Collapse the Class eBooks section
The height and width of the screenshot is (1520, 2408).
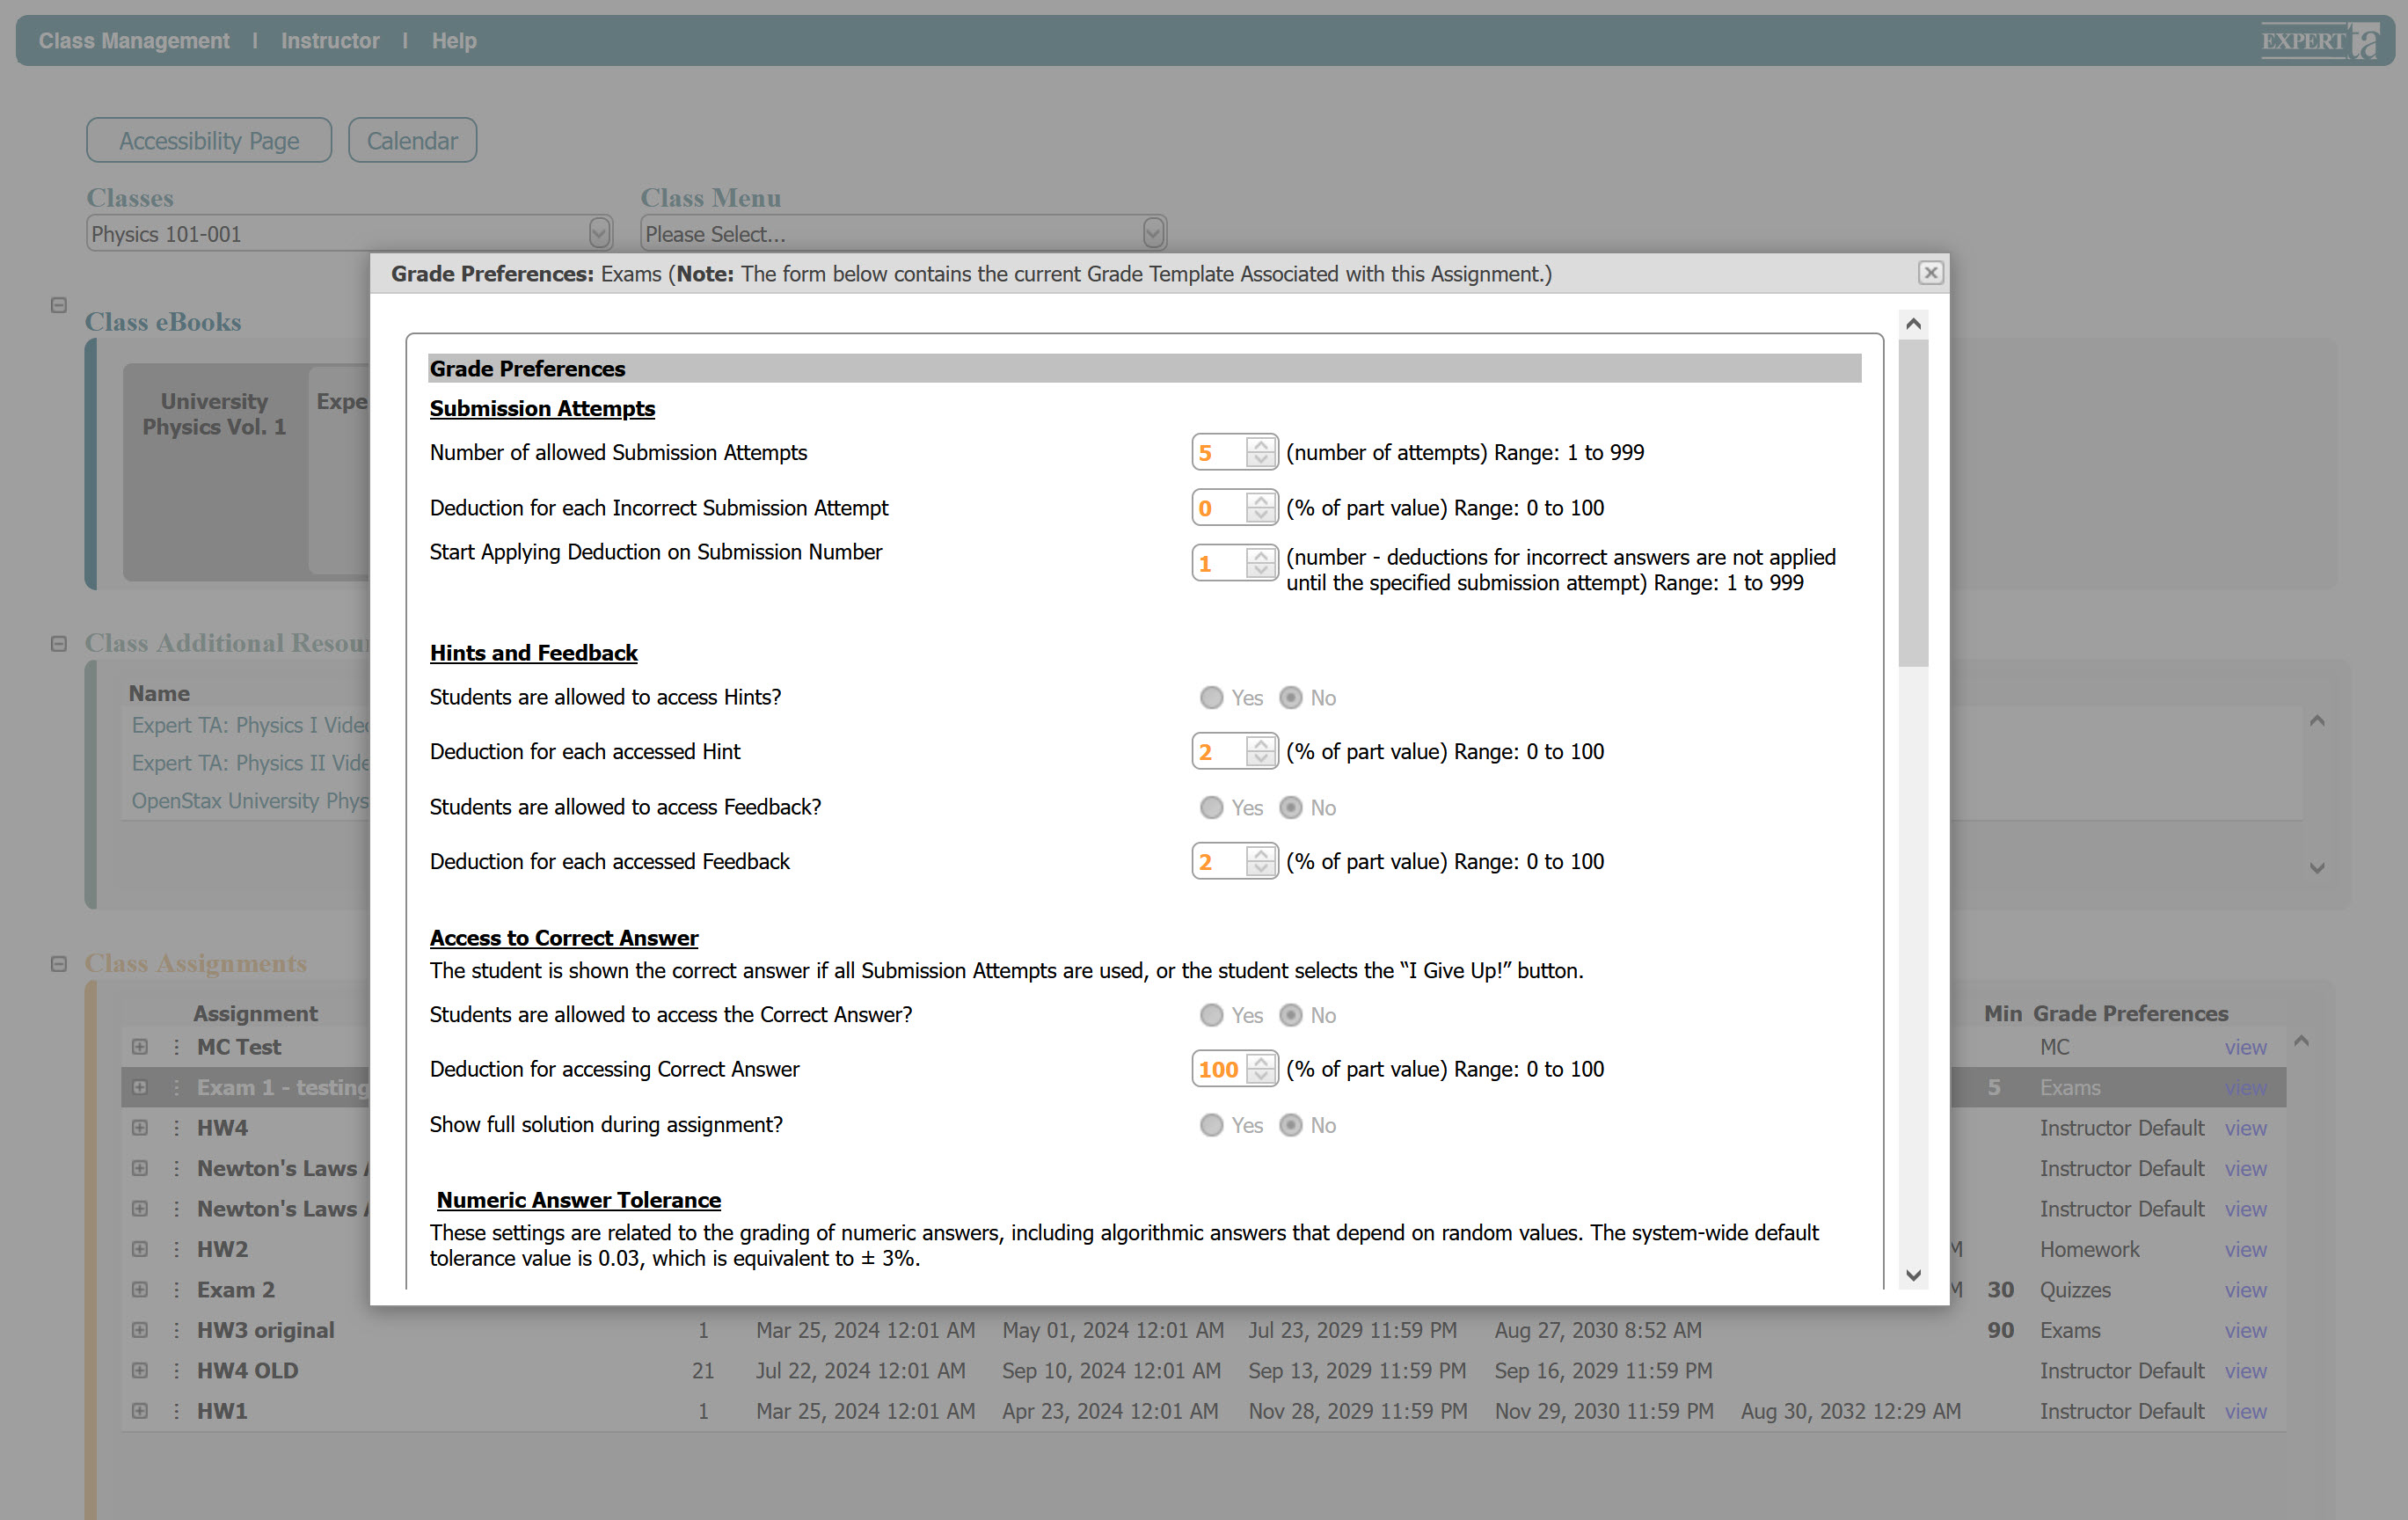pos(59,305)
